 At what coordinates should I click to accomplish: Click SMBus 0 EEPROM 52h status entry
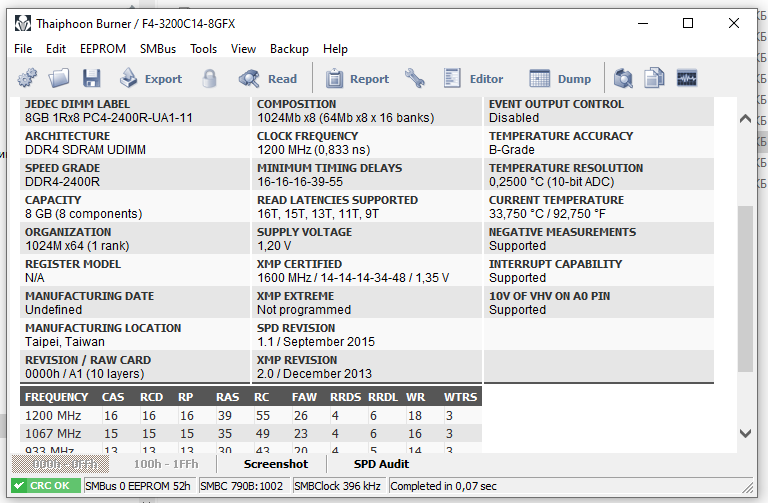pos(139,486)
